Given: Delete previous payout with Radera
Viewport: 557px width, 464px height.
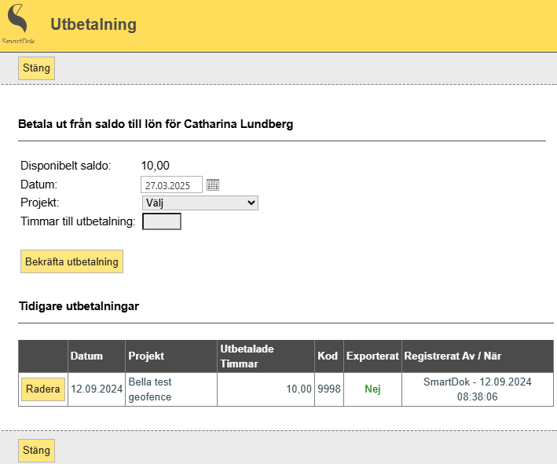Looking at the screenshot, I should pos(43,389).
